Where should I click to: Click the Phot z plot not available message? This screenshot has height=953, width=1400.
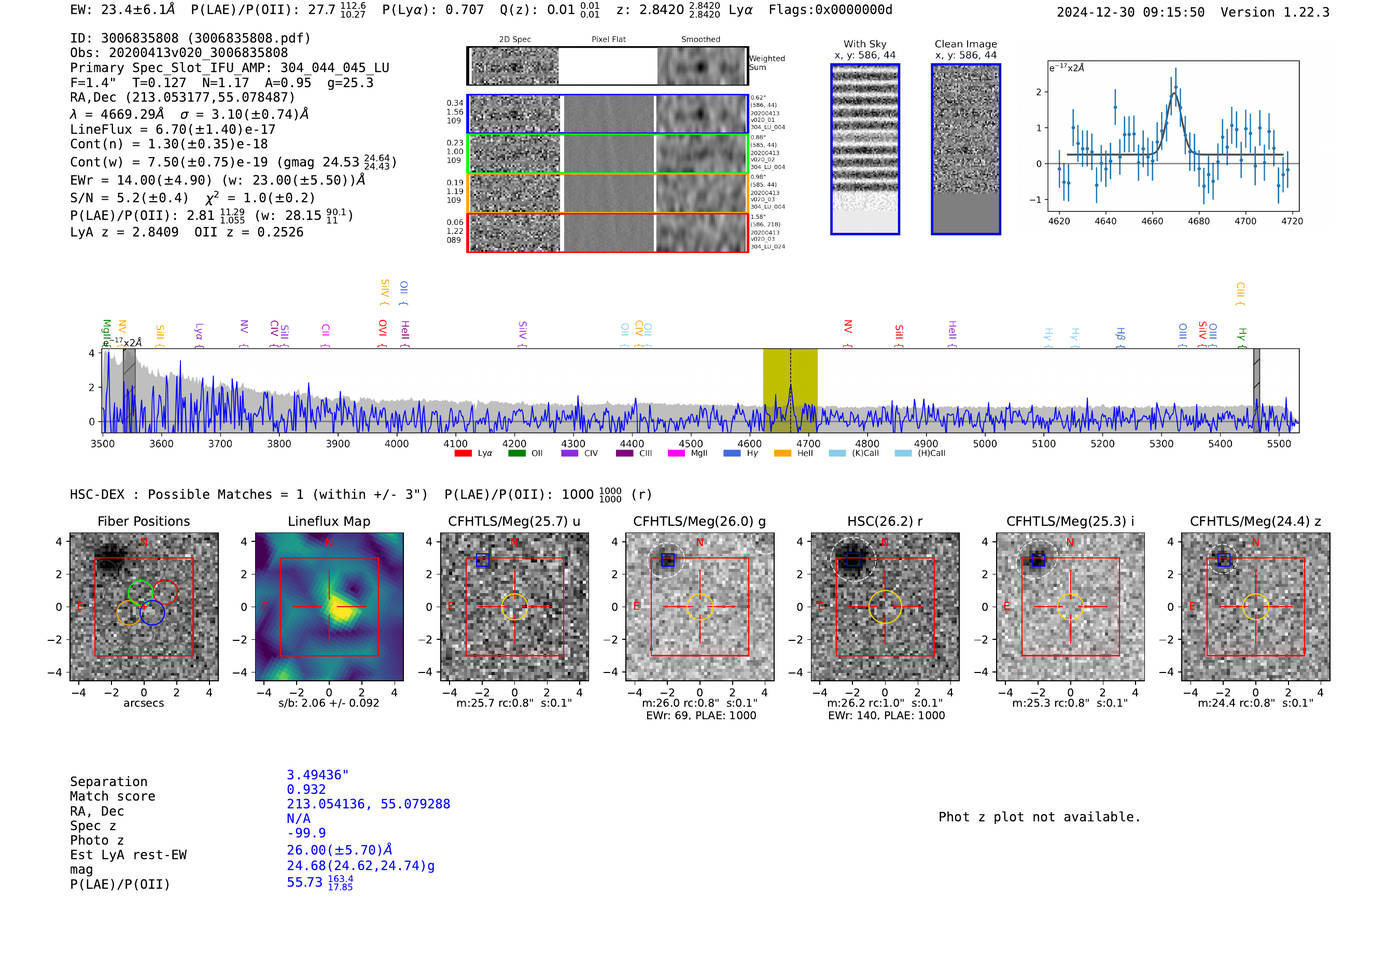tap(1039, 817)
